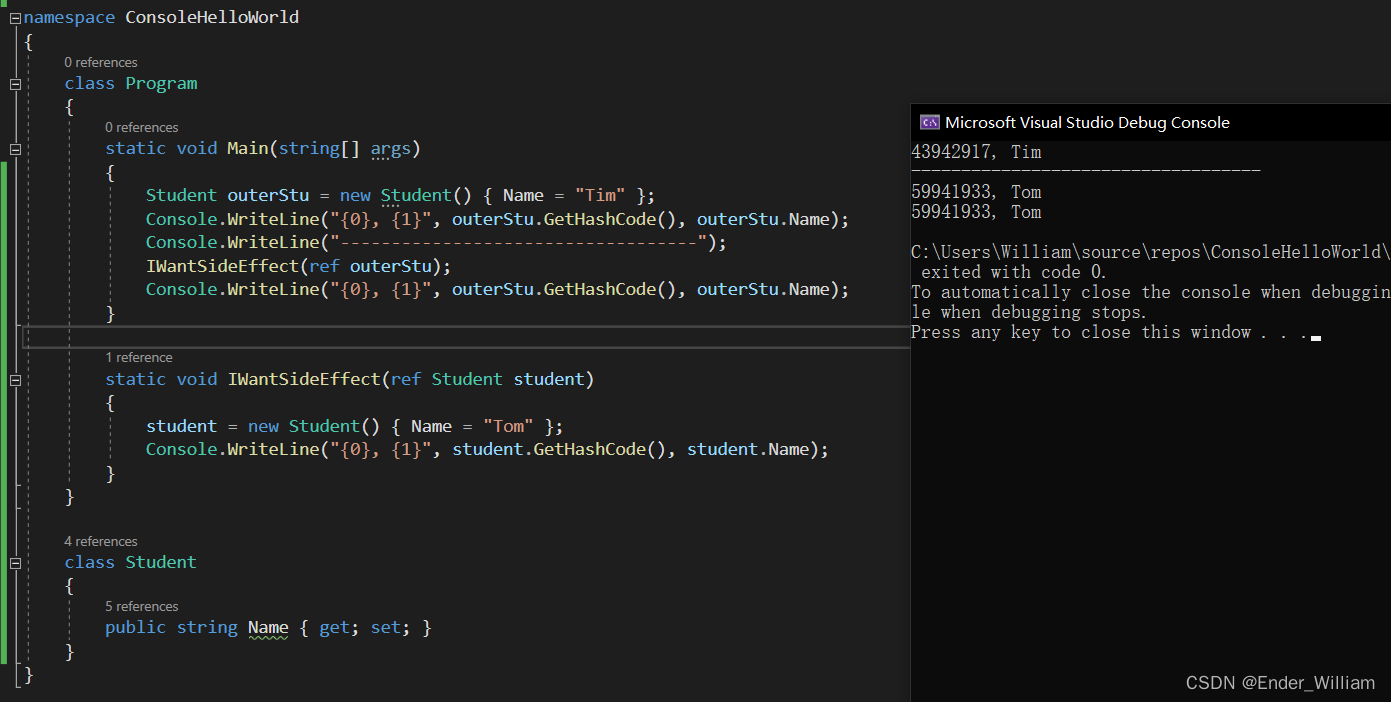Open the 0 references link above class Program
The width and height of the screenshot is (1391, 702).
click(x=101, y=62)
